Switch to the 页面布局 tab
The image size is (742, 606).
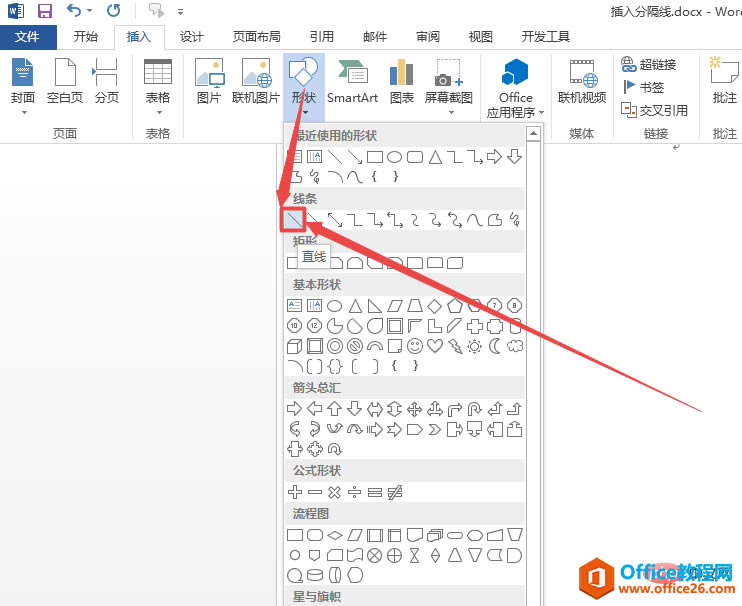256,37
